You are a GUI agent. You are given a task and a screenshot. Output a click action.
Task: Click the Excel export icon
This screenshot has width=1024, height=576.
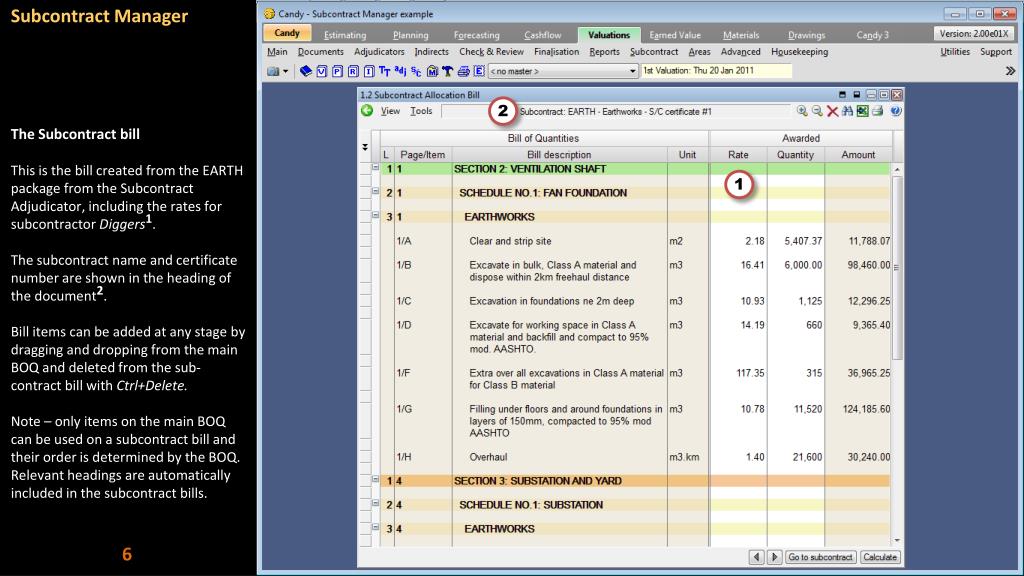[x=863, y=112]
